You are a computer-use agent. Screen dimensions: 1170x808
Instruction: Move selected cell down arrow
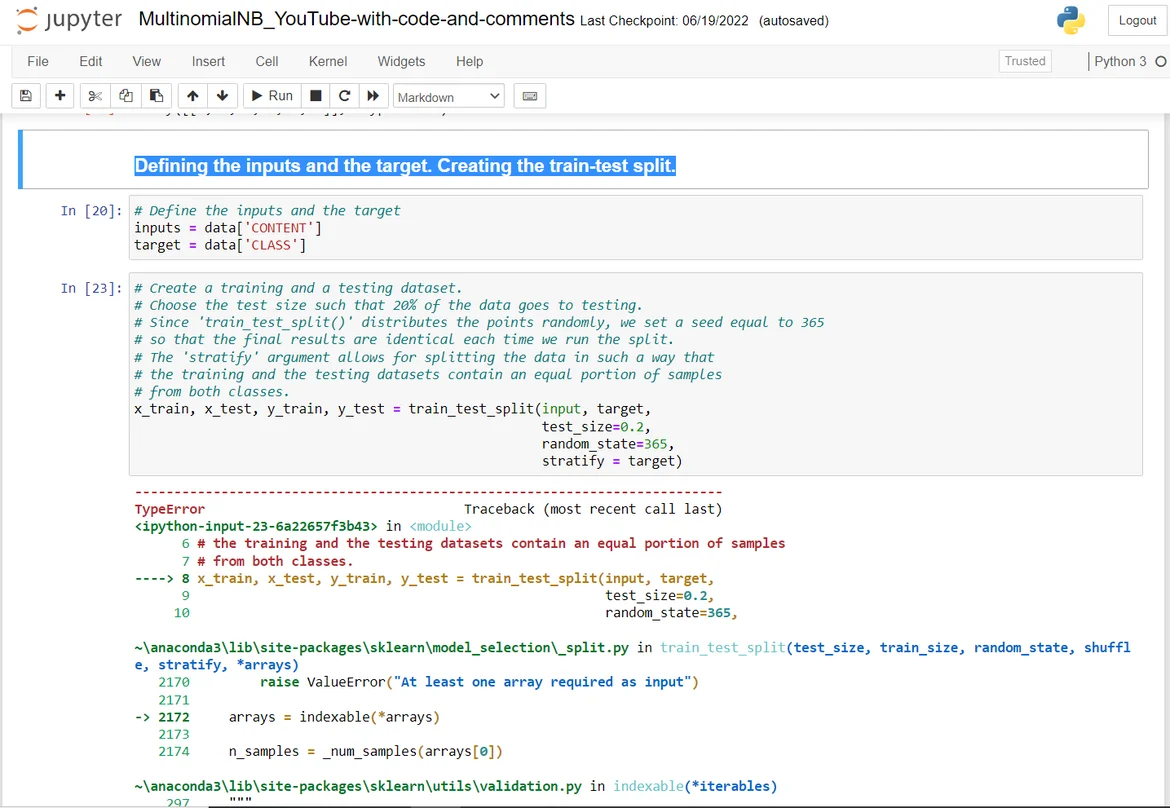[x=222, y=96]
